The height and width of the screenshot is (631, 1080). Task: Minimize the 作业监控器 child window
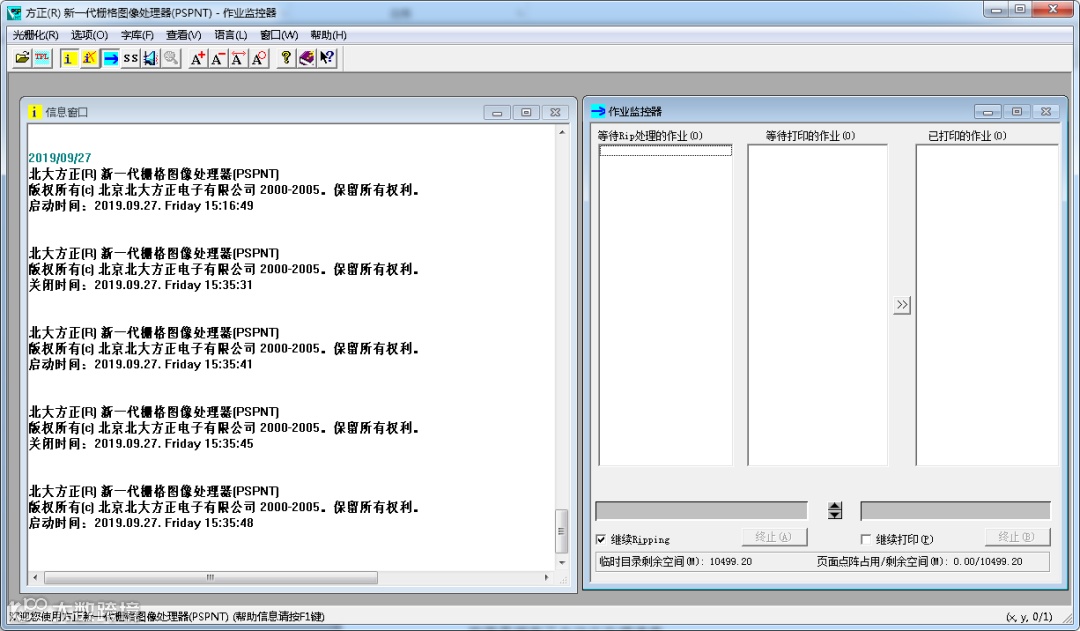click(x=988, y=112)
